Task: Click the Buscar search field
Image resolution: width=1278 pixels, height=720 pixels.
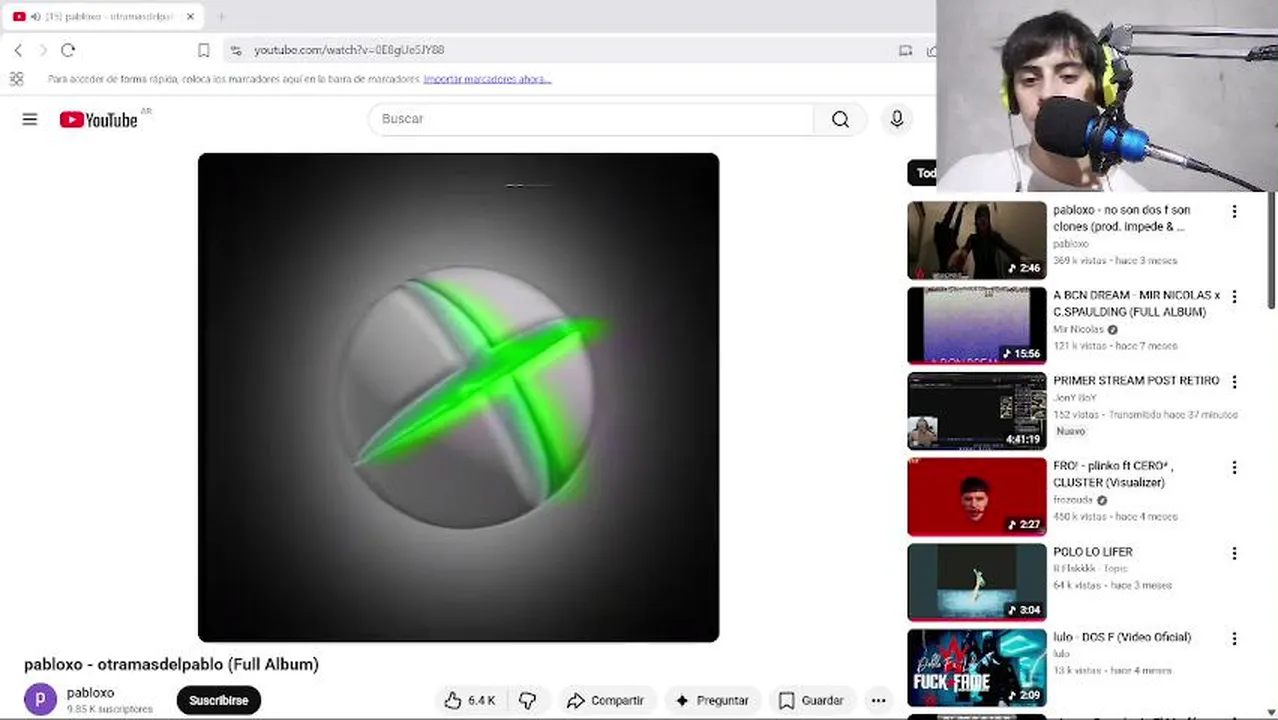Action: pyautogui.click(x=592, y=119)
